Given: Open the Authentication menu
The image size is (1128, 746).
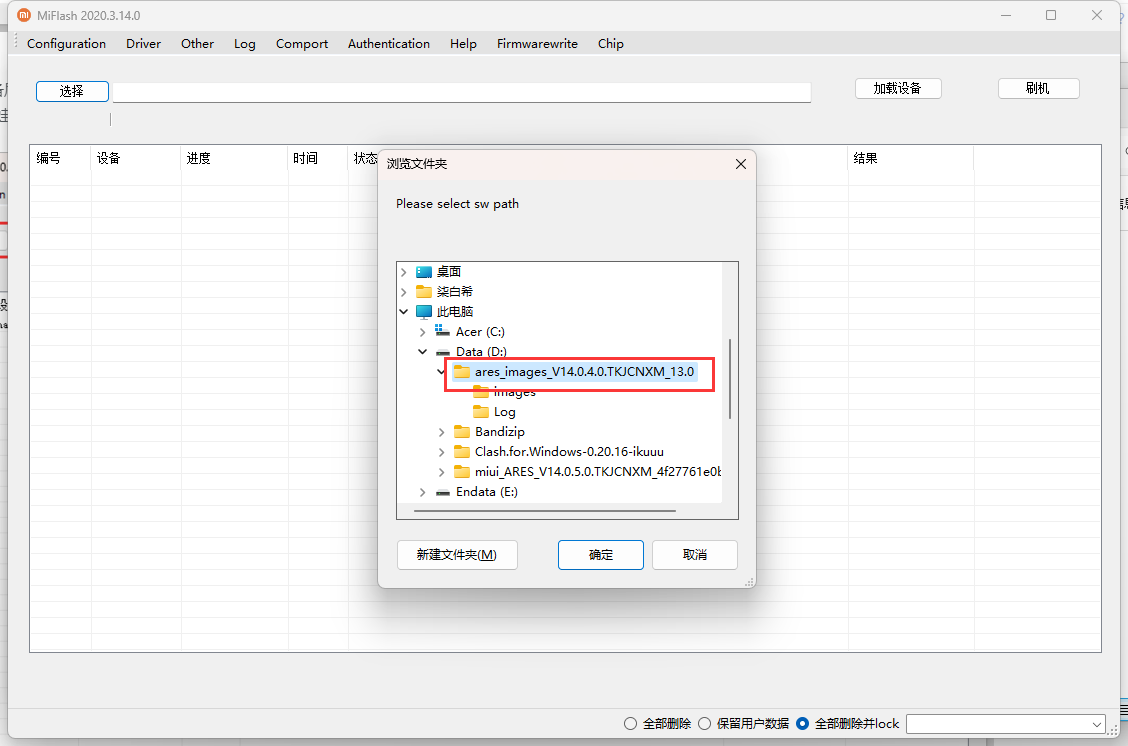Looking at the screenshot, I should 388,44.
